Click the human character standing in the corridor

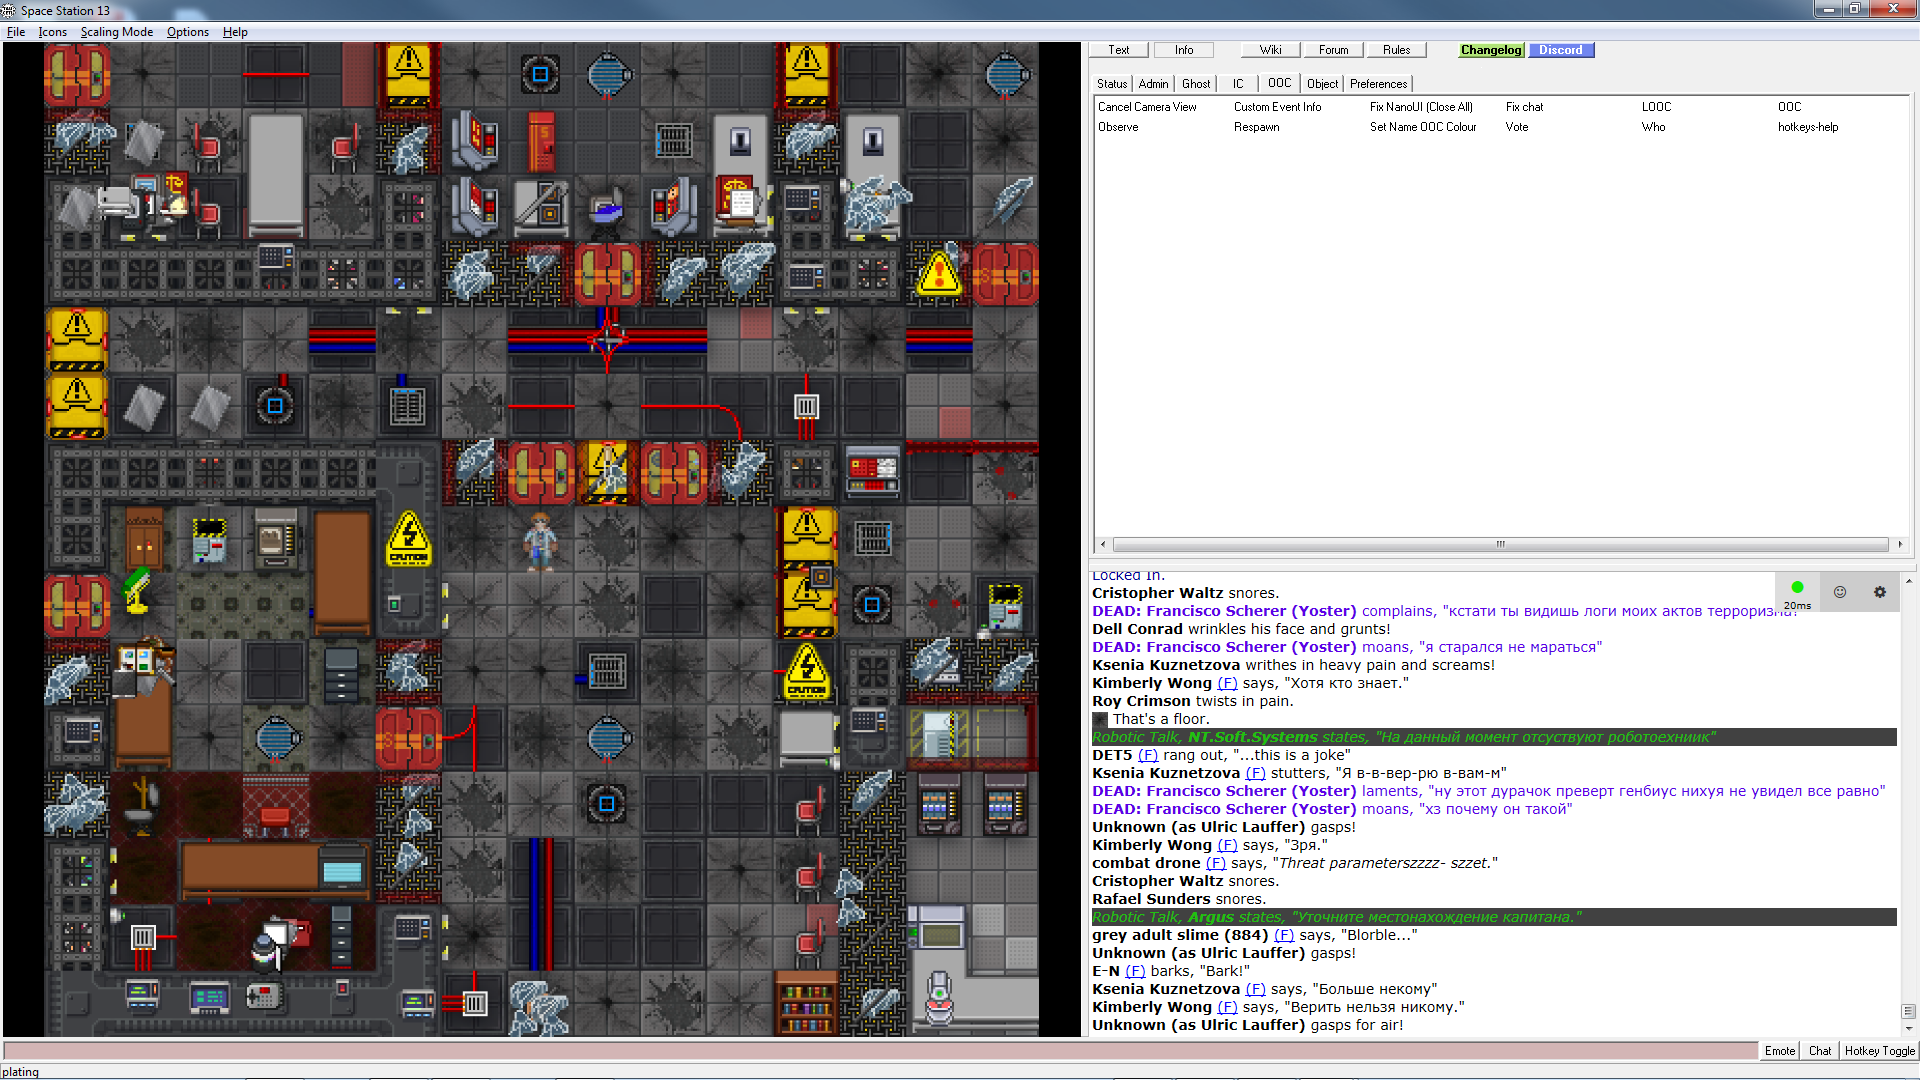click(540, 541)
